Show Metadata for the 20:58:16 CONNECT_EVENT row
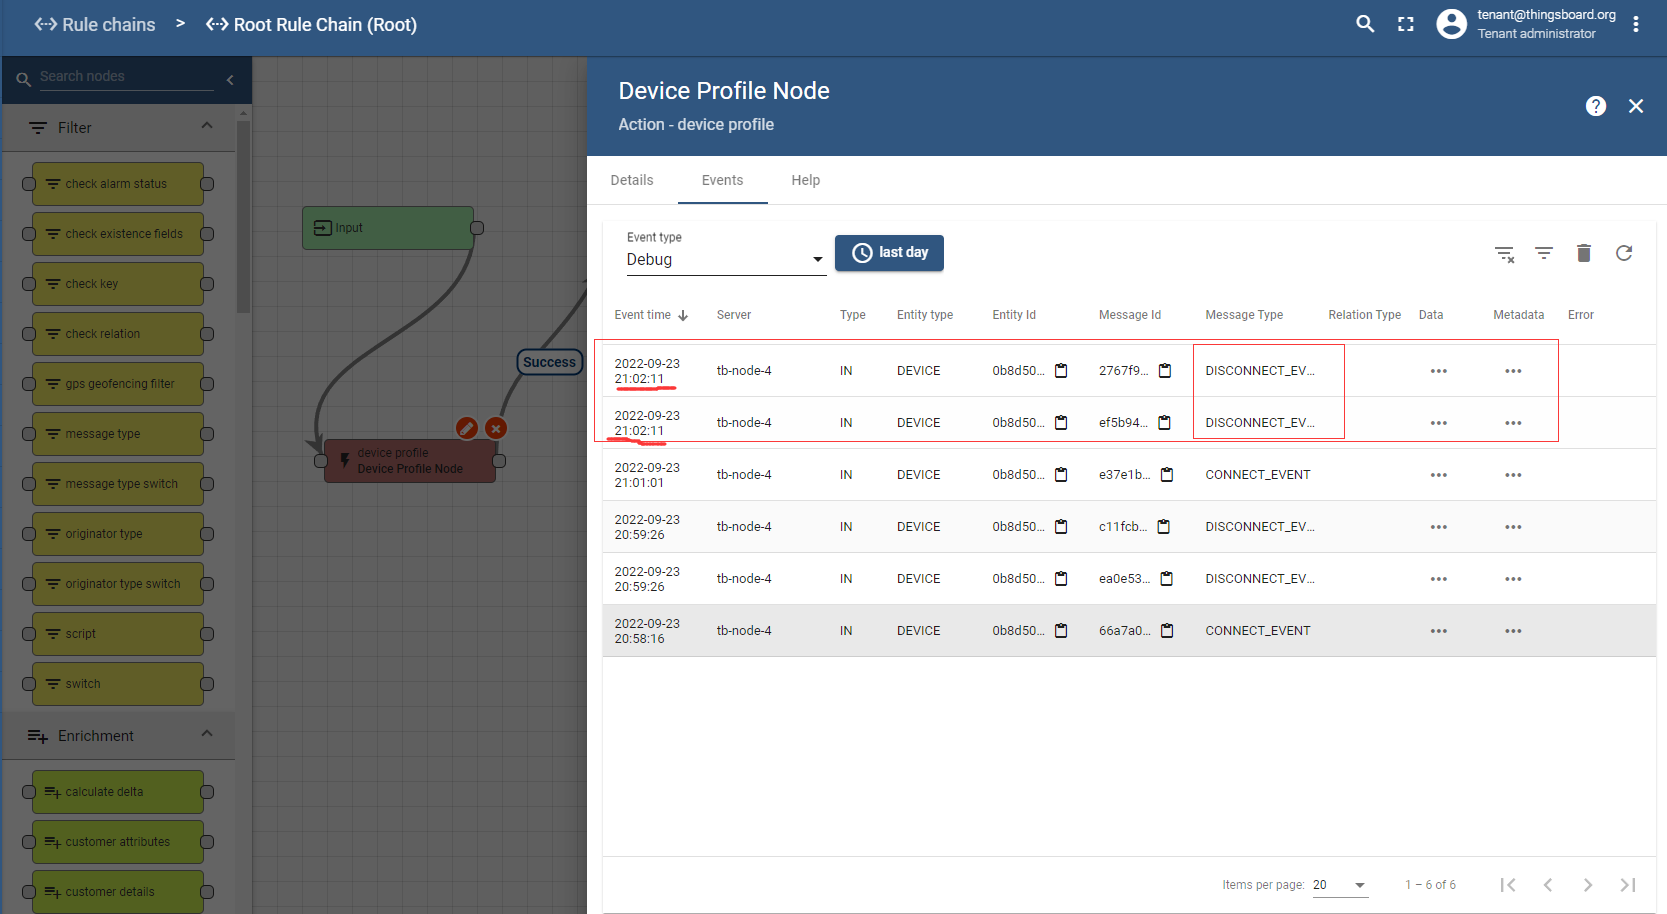The height and width of the screenshot is (914, 1667). tap(1513, 631)
